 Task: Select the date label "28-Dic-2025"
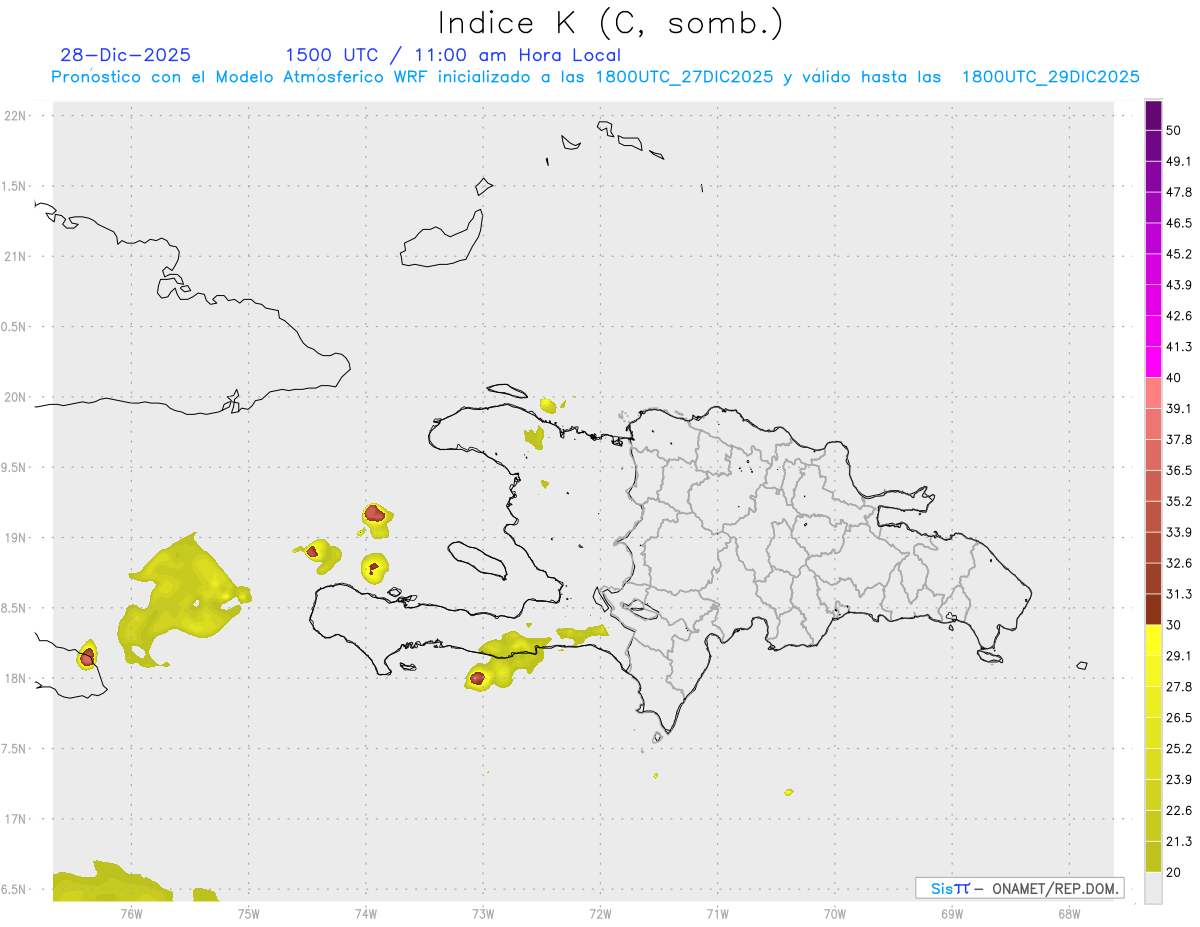pos(126,55)
